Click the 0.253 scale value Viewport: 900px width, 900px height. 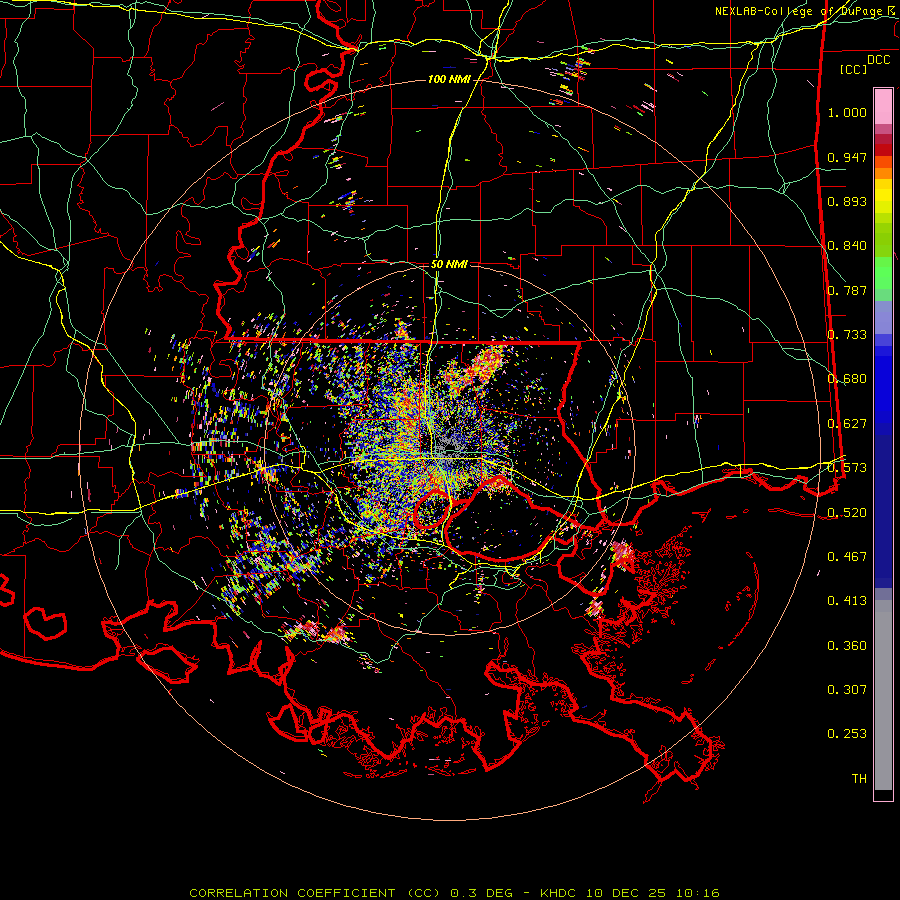[x=847, y=734]
